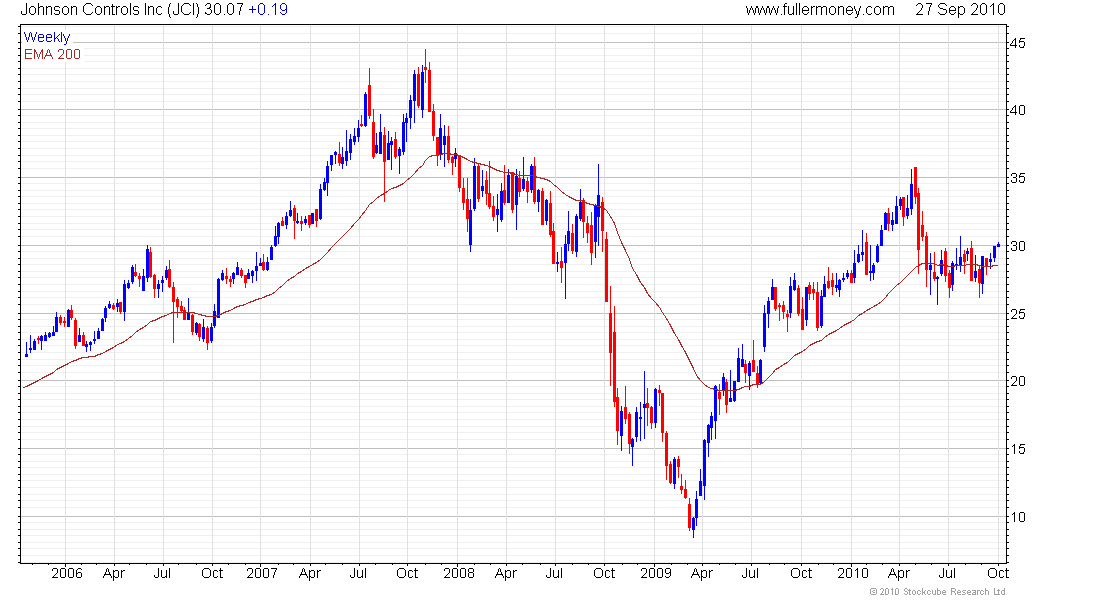
Task: Click the '20' price axis label
Action: tap(1017, 381)
